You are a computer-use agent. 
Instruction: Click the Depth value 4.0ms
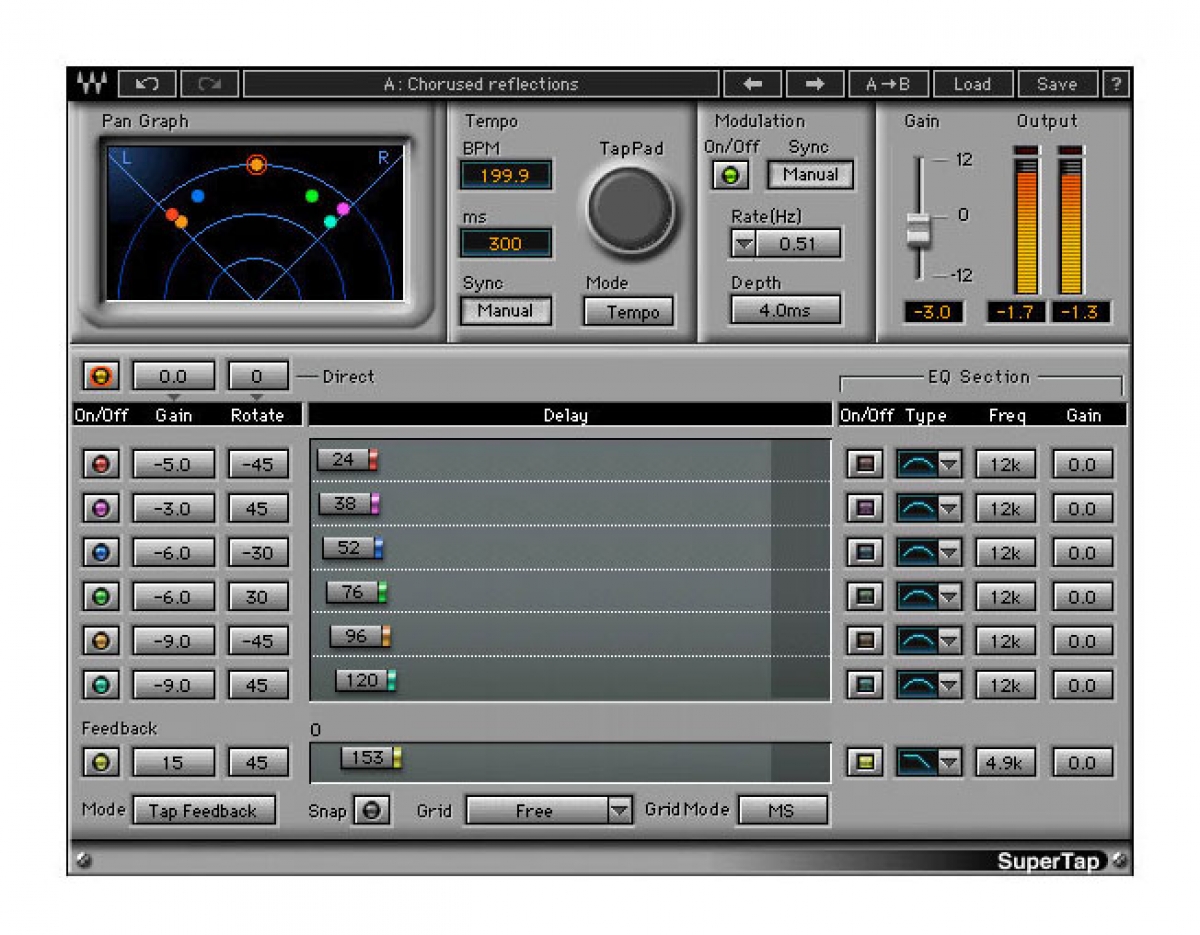click(x=785, y=310)
